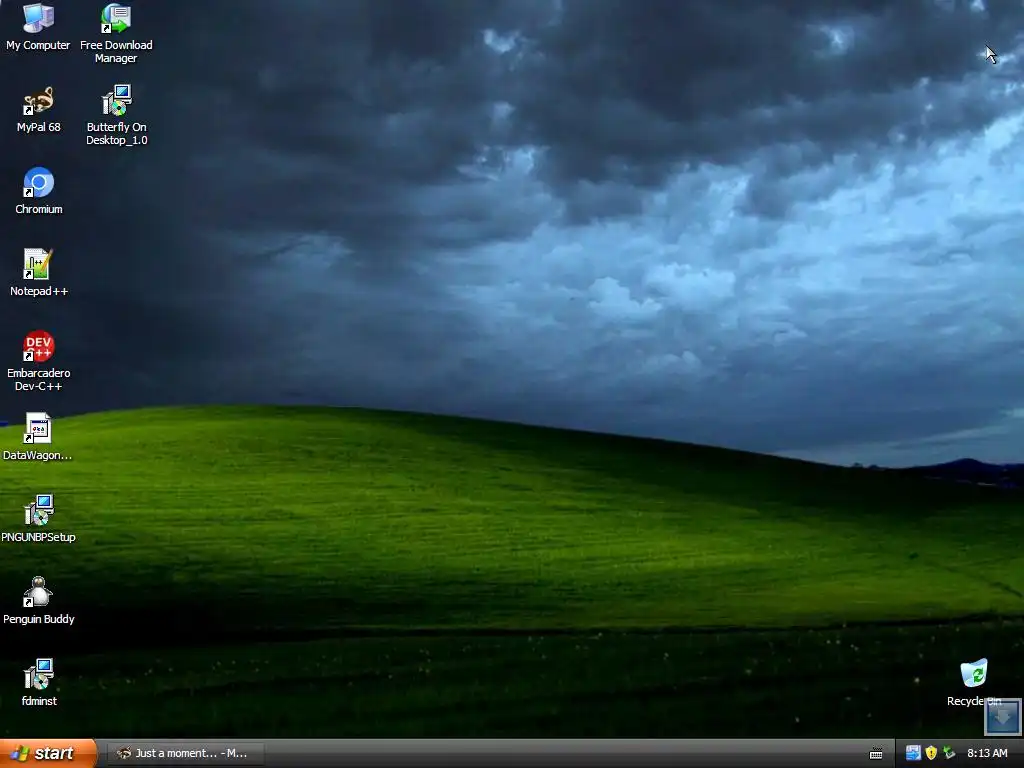Select the DataWagon... desktop shortcut
Viewport: 1024px width, 768px height.
click(38, 436)
